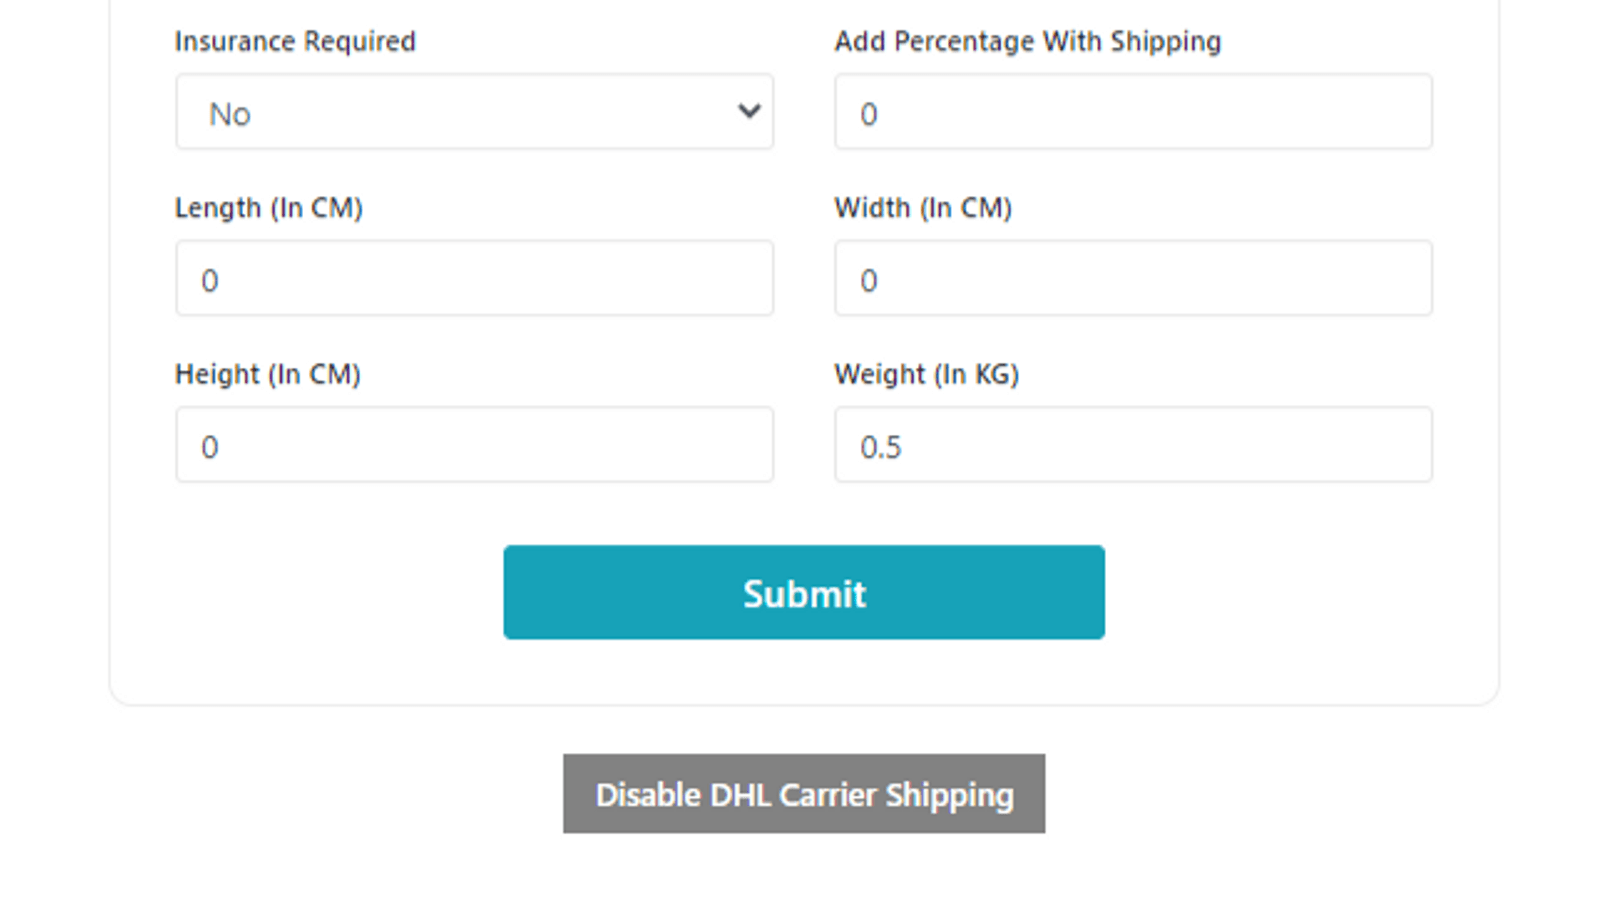Viewport: 1600px width, 900px height.
Task: Focus the Weight (In KG) field
Action: tap(1133, 444)
